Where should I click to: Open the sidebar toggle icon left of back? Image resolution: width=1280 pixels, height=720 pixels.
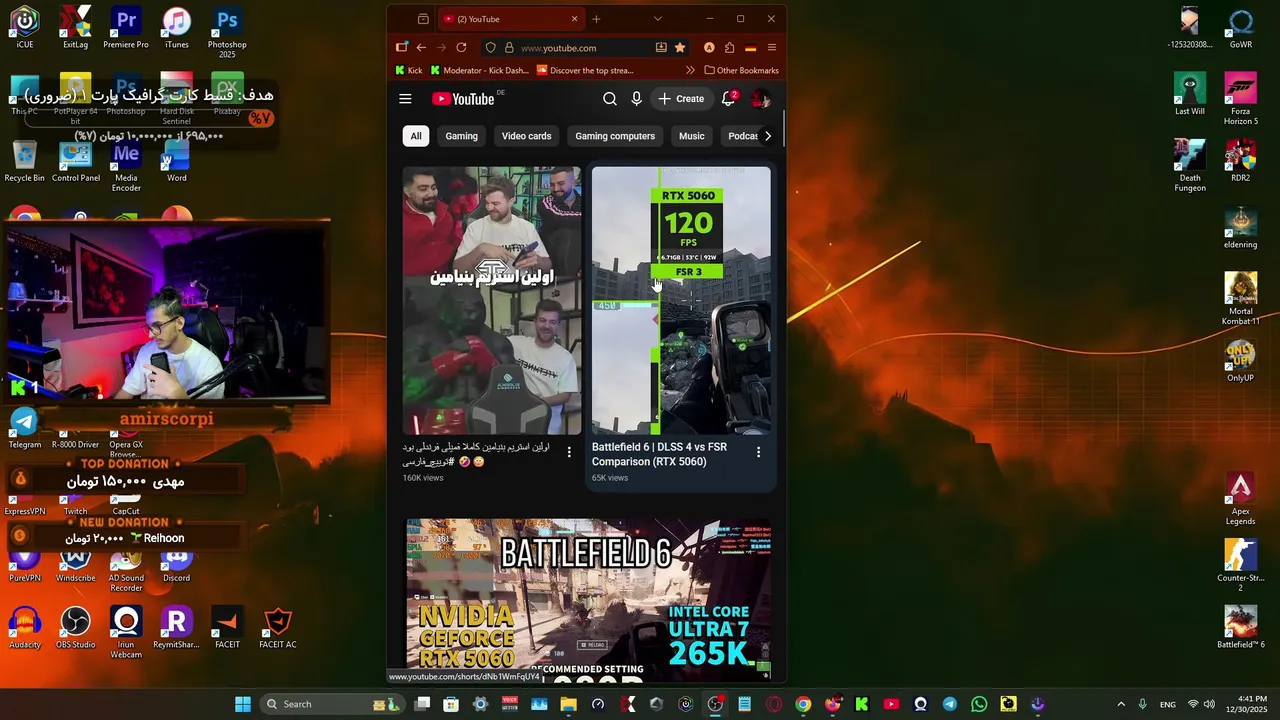coord(402,48)
